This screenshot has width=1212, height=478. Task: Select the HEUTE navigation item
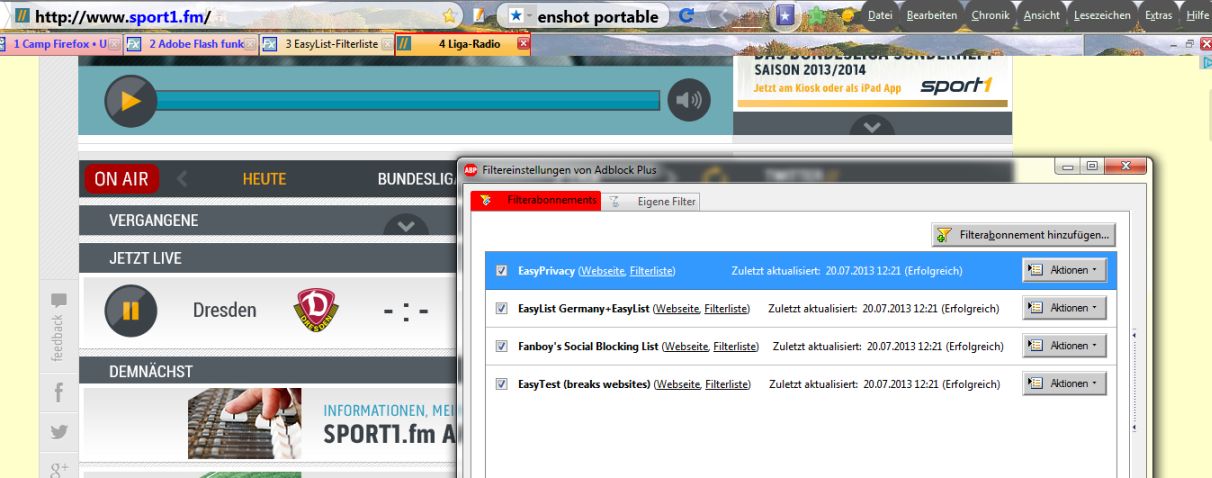coord(264,179)
